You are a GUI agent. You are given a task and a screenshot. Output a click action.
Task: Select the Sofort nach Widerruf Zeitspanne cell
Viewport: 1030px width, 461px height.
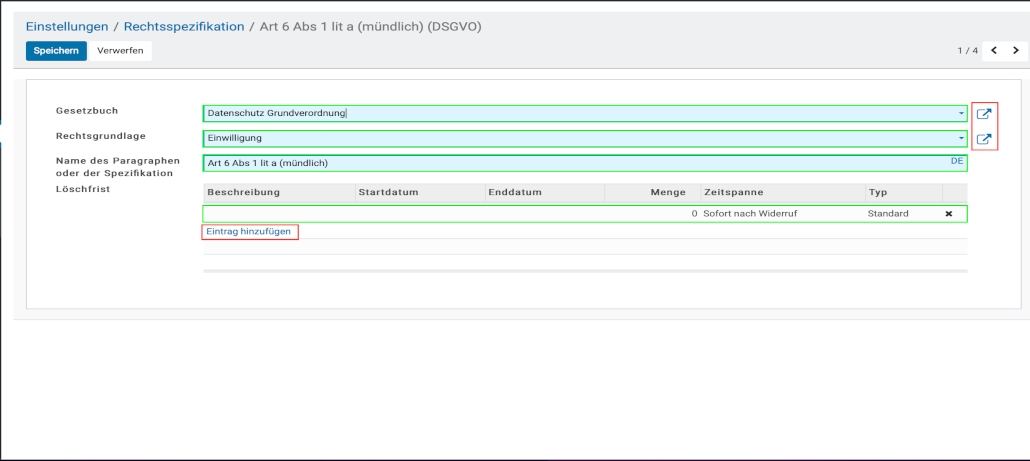click(x=750, y=214)
